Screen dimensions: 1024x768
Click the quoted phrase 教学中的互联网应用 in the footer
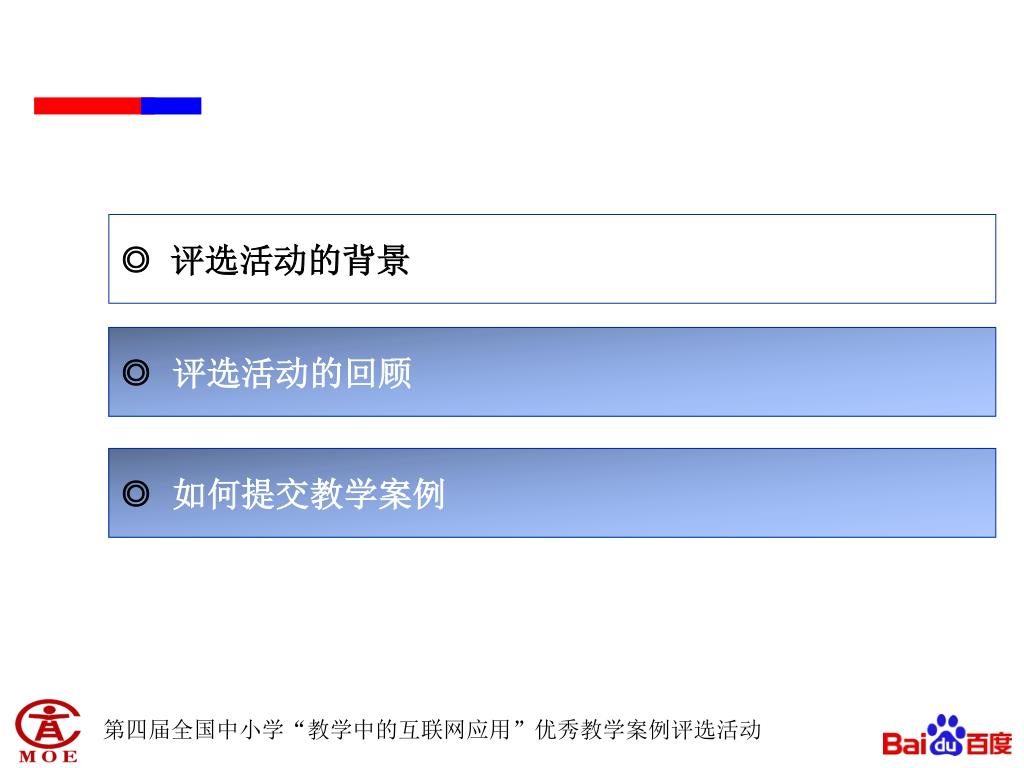(x=409, y=729)
